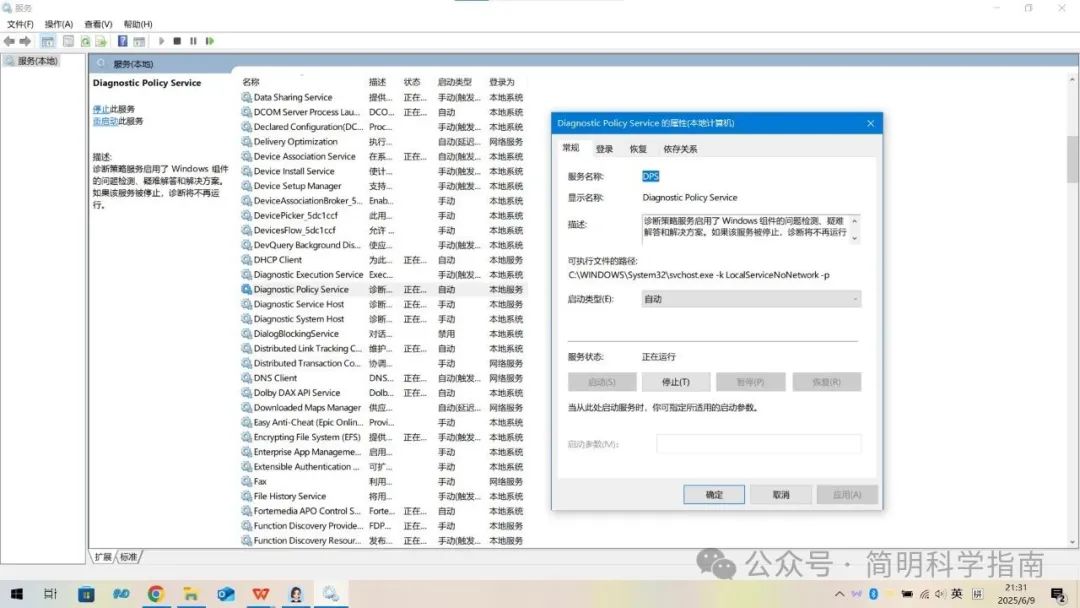Screen dimensions: 1080x608
Task: Click the selected DPS service name field
Action: [650, 176]
